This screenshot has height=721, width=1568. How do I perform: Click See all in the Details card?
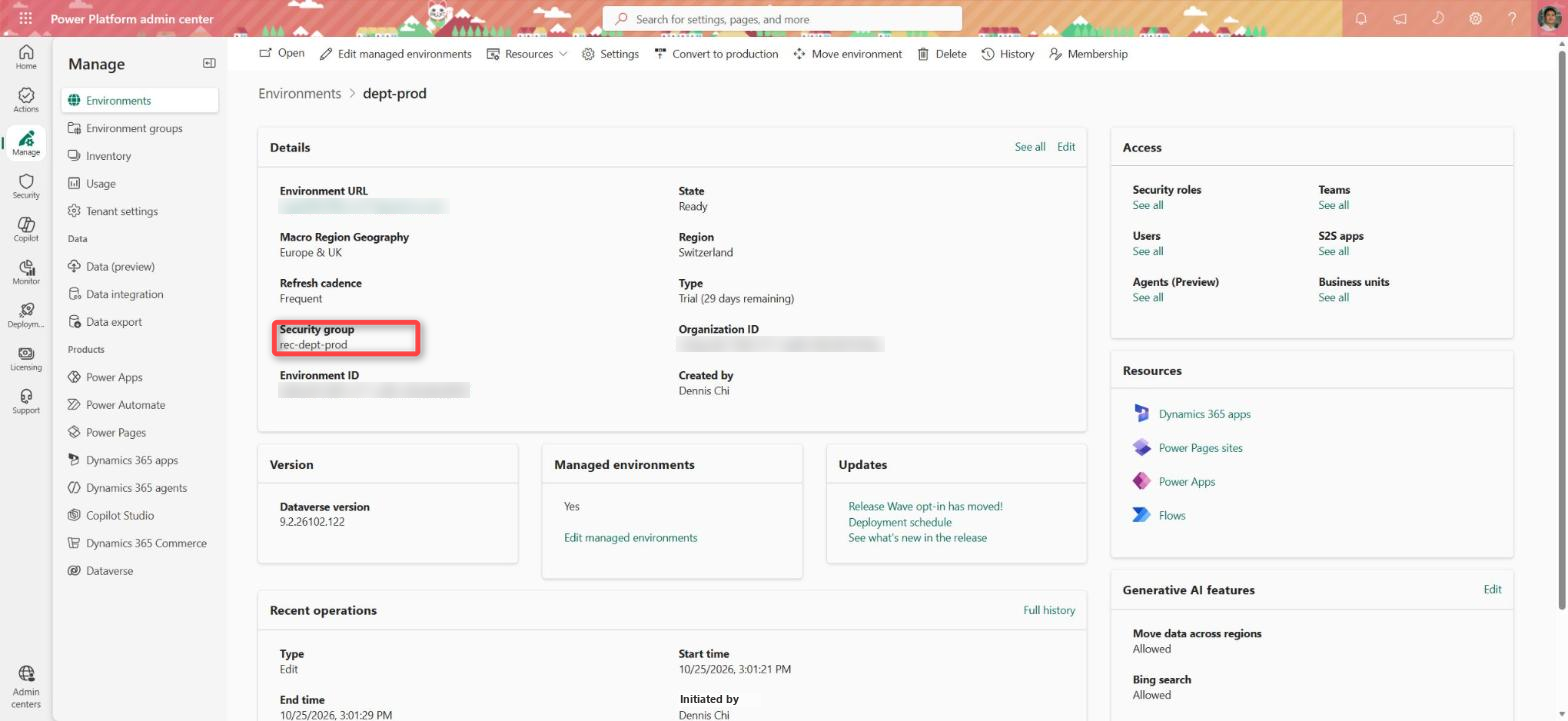tap(1030, 147)
